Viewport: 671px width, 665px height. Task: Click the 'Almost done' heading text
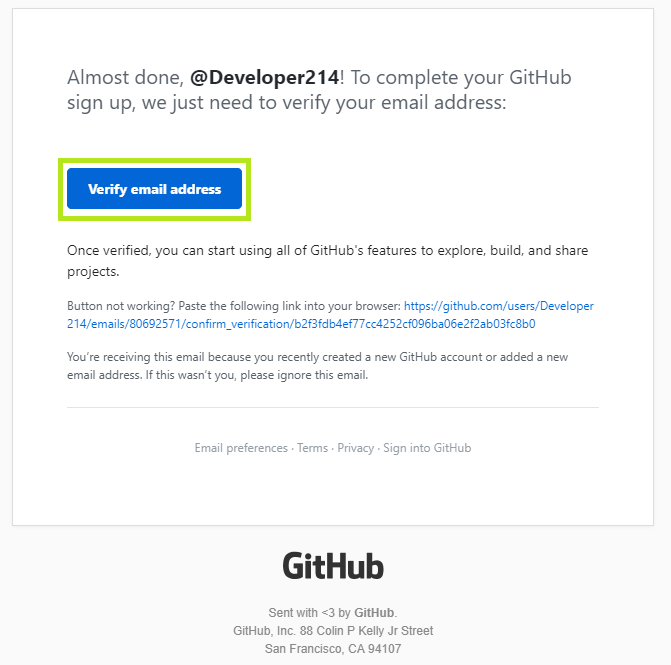pyautogui.click(x=319, y=90)
